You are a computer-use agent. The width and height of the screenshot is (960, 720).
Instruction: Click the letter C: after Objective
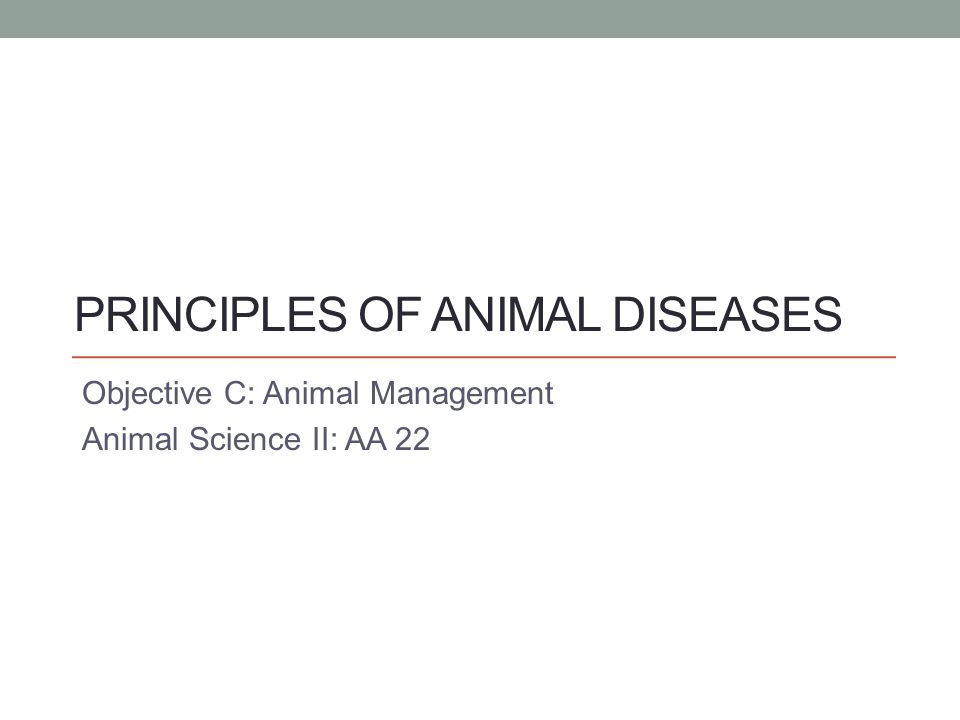pyautogui.click(x=239, y=392)
